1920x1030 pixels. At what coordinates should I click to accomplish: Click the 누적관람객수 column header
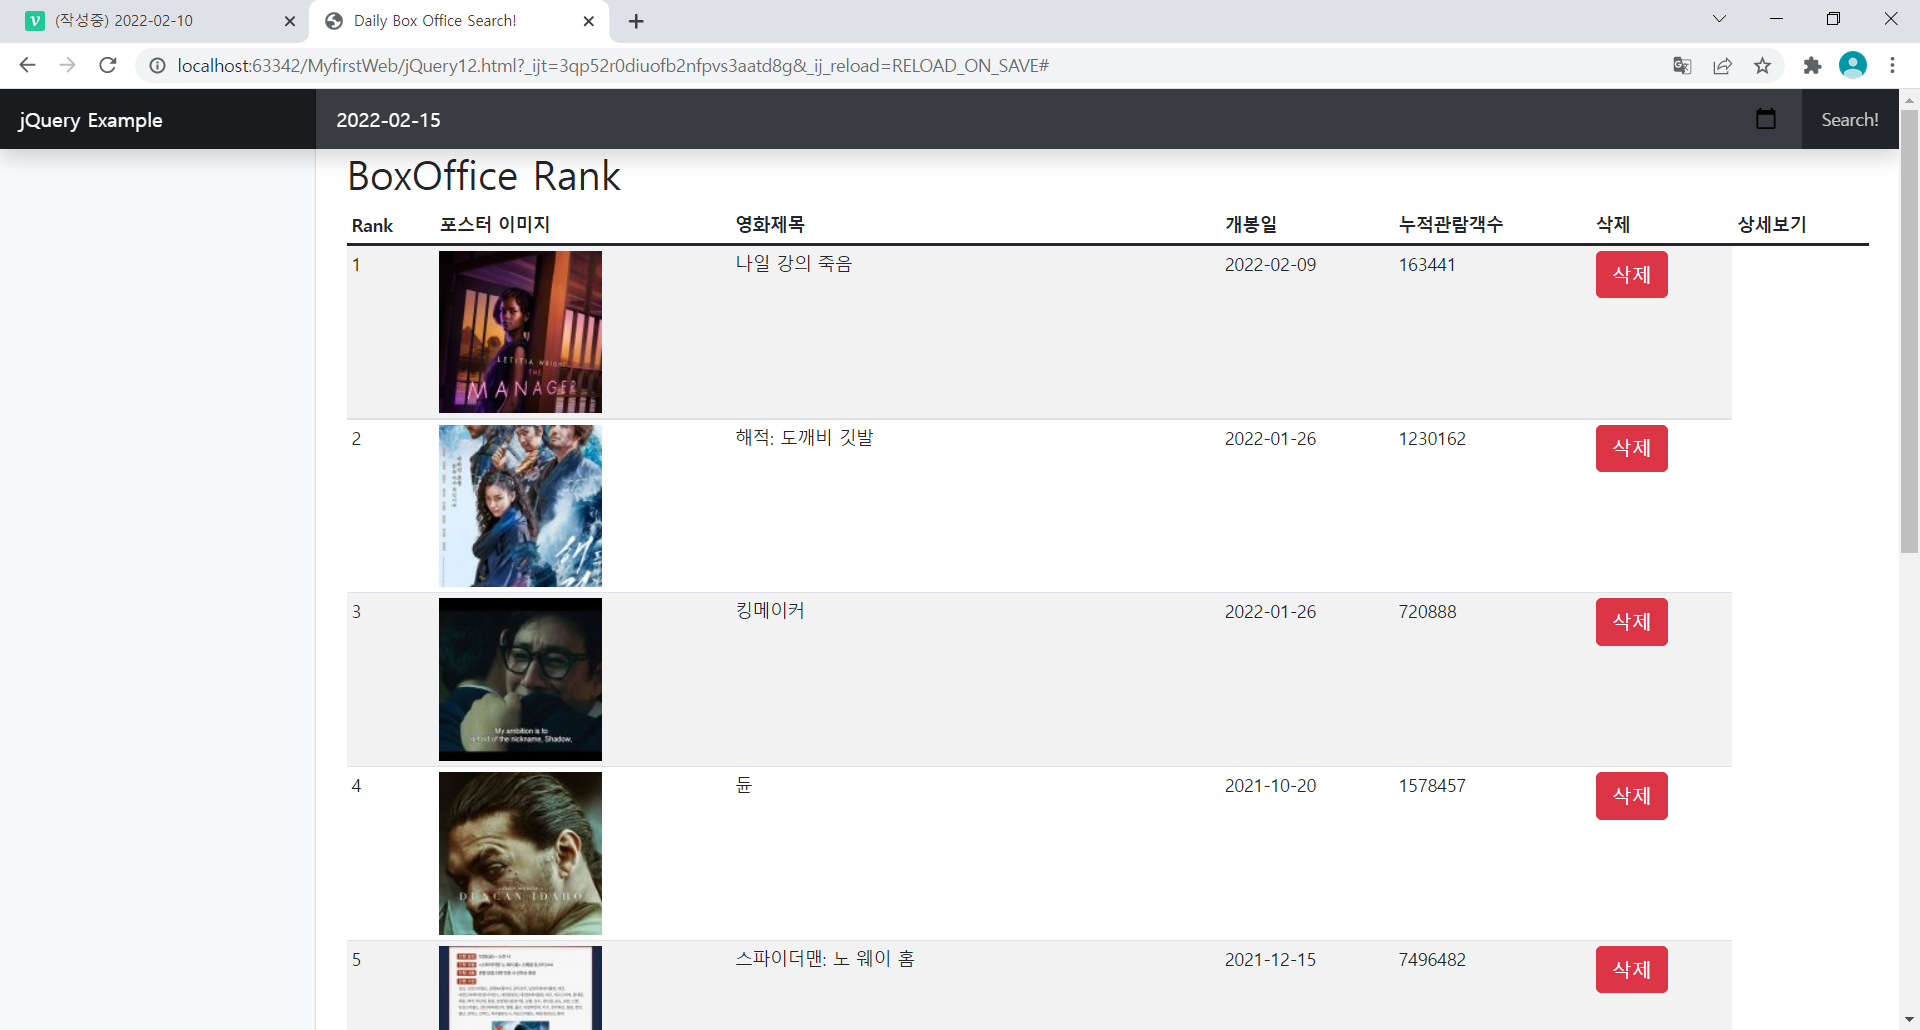click(x=1451, y=225)
